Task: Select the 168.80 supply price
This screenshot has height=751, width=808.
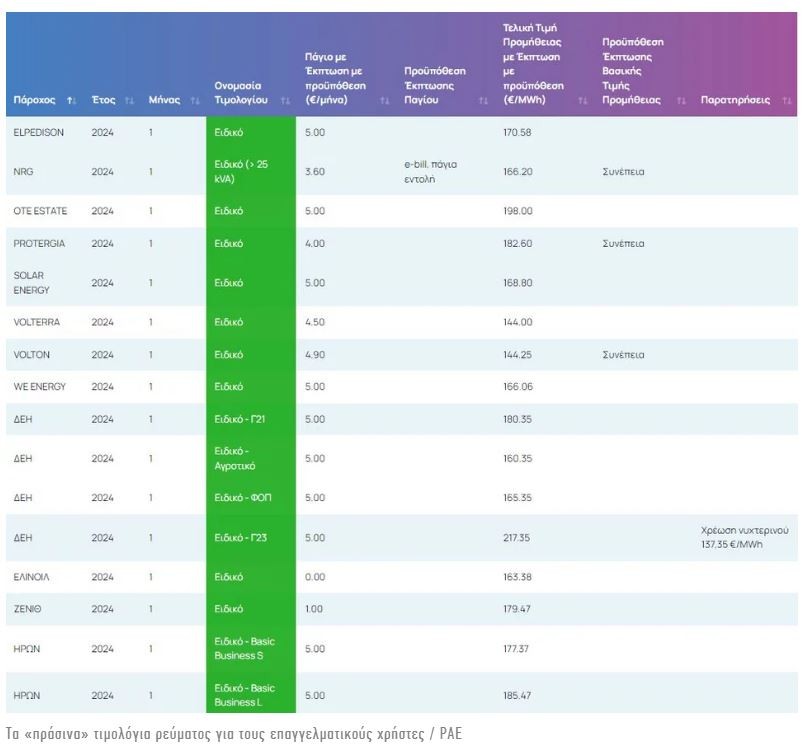Action: [x=518, y=283]
